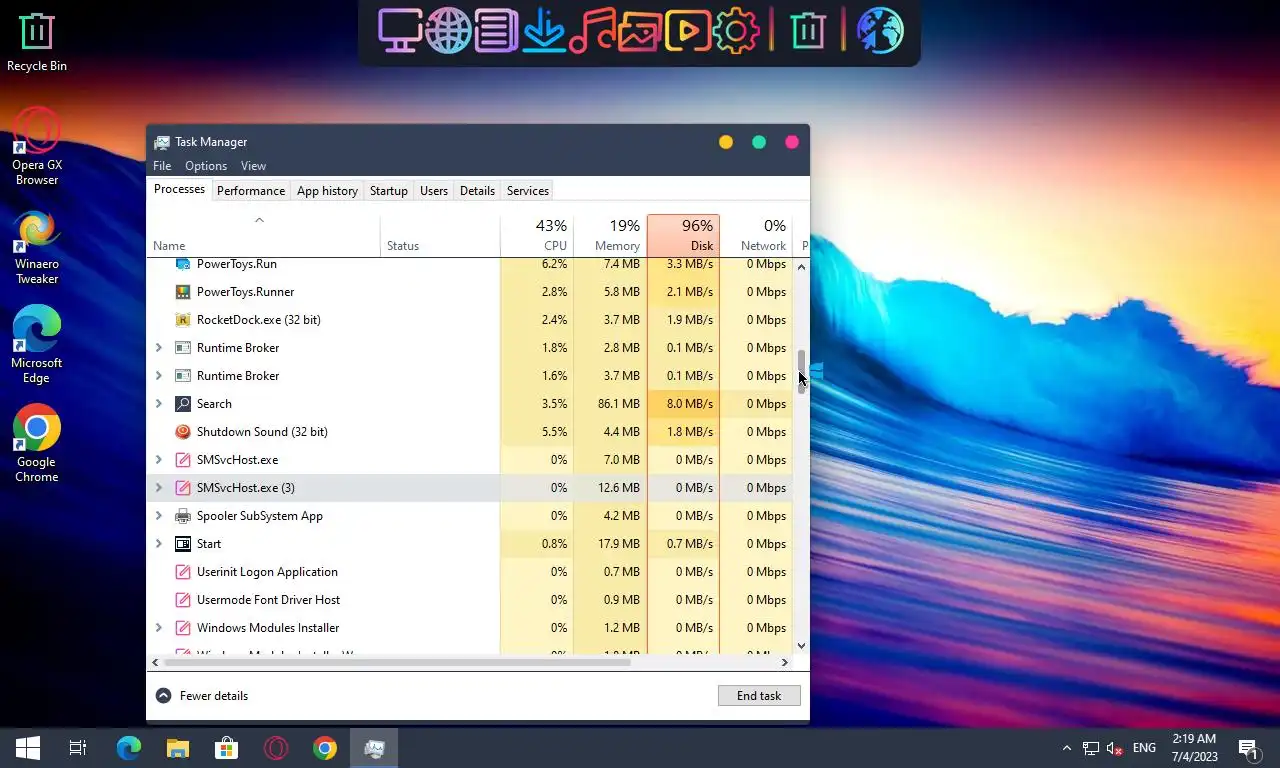Open File Explorer from the taskbar

click(x=178, y=748)
